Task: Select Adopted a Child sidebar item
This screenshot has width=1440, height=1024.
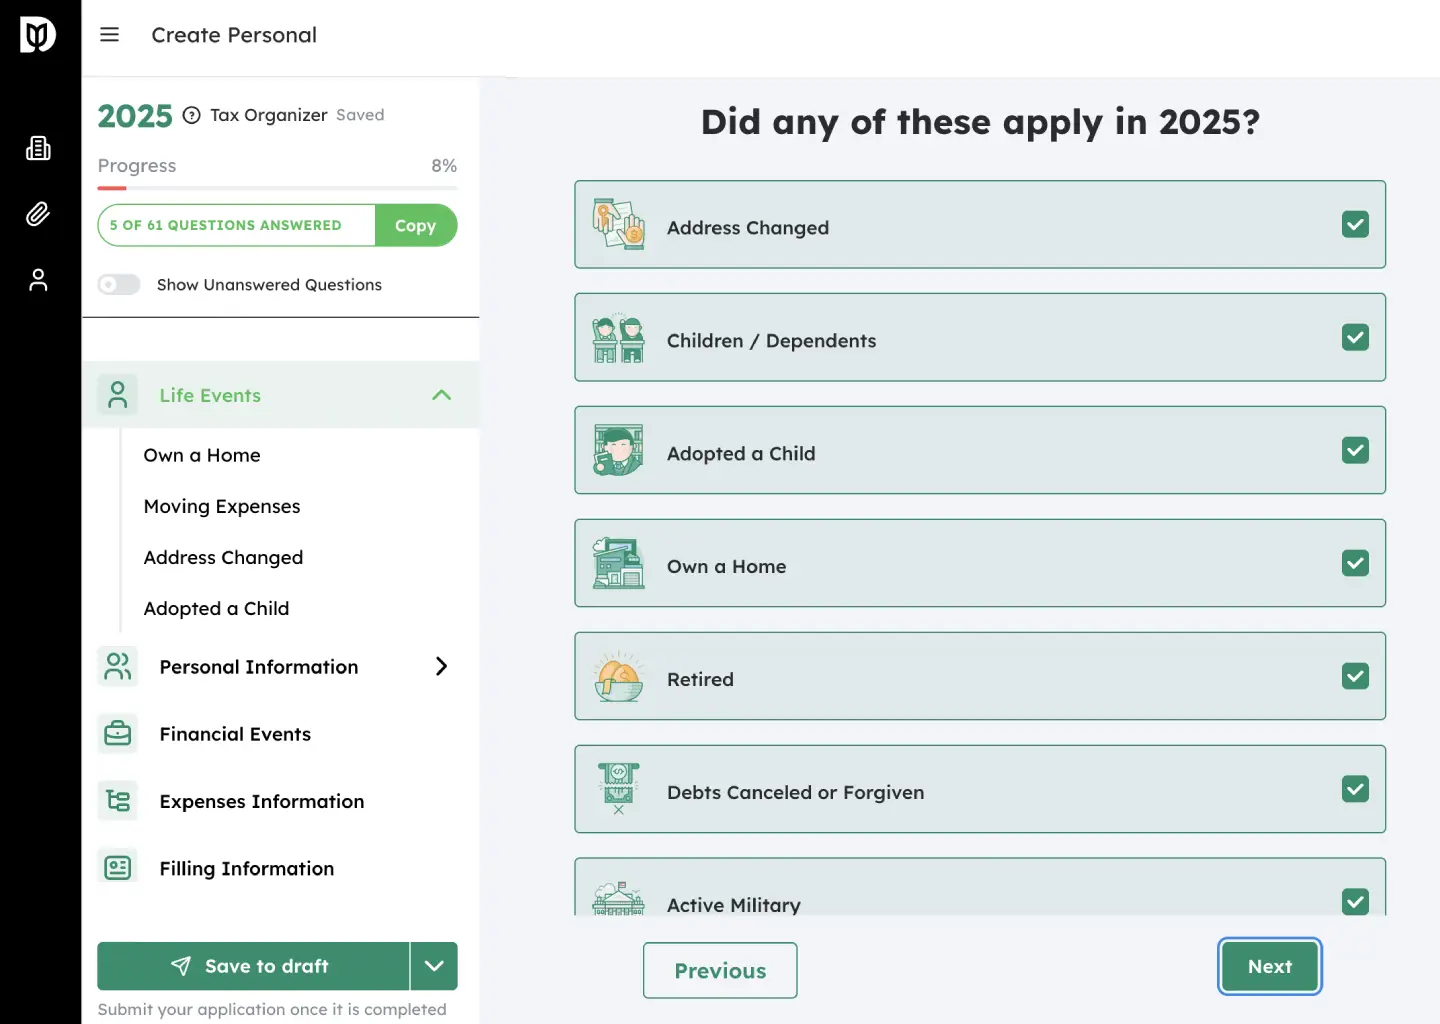Action: (x=216, y=609)
